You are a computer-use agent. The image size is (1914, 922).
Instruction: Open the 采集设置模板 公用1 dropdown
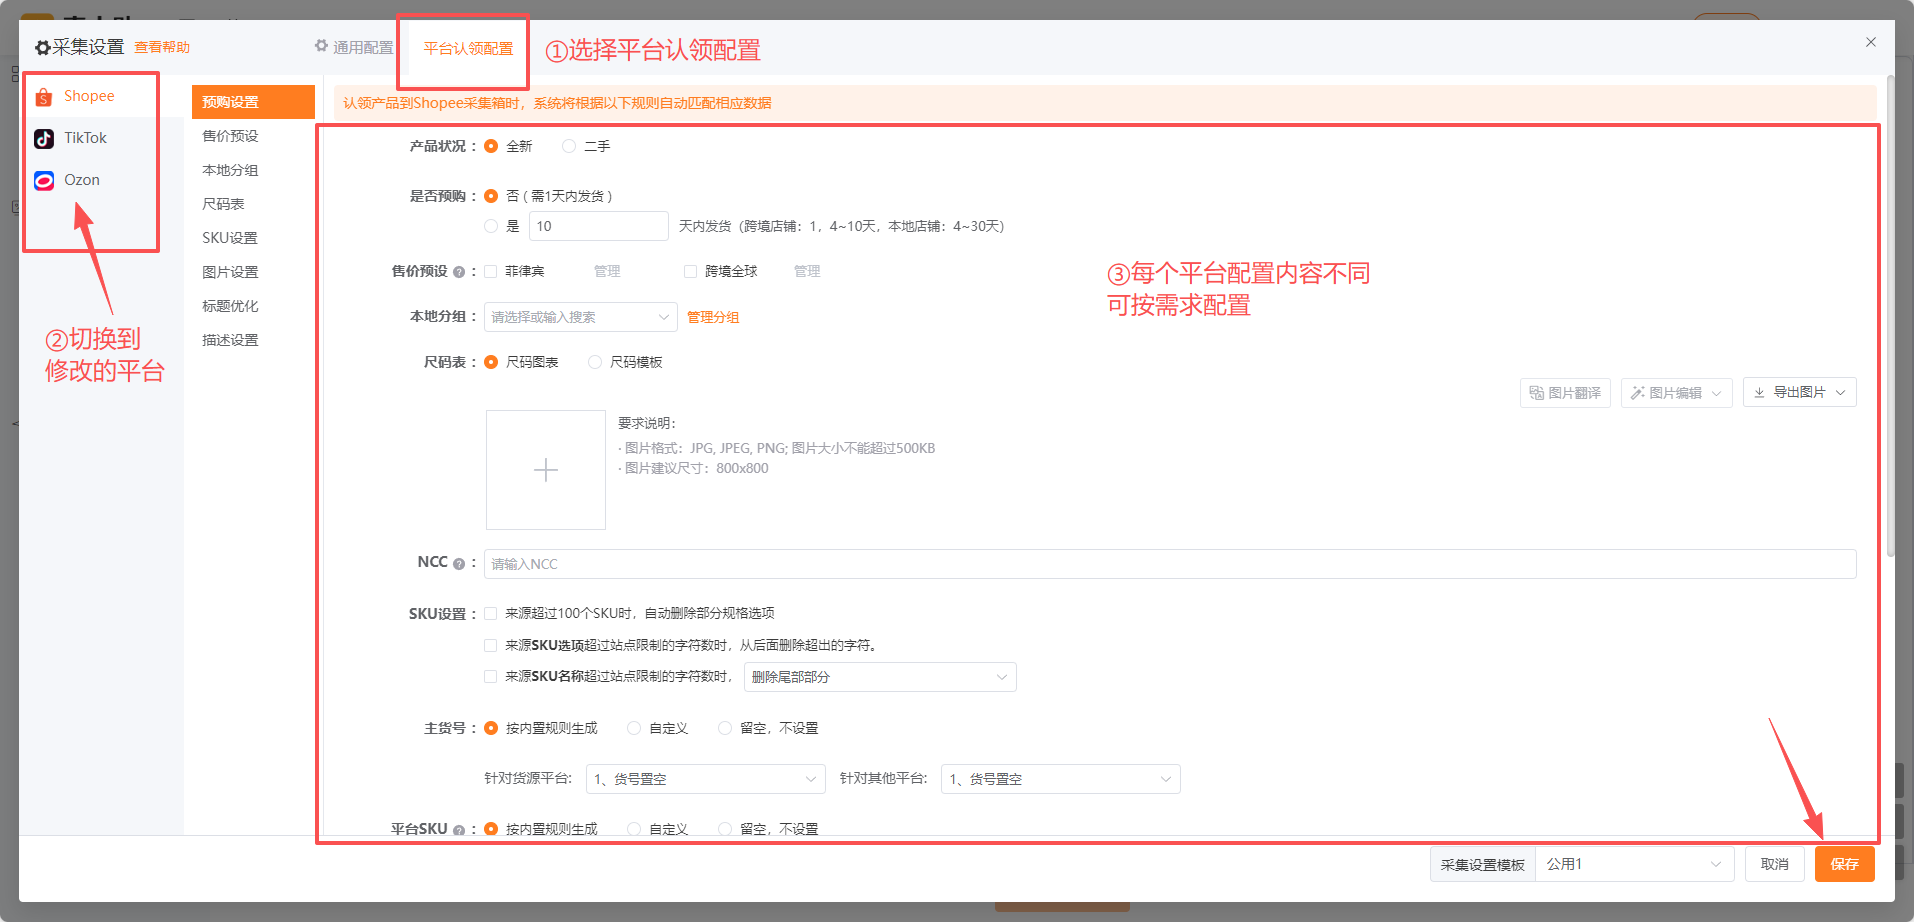[x=1634, y=864]
